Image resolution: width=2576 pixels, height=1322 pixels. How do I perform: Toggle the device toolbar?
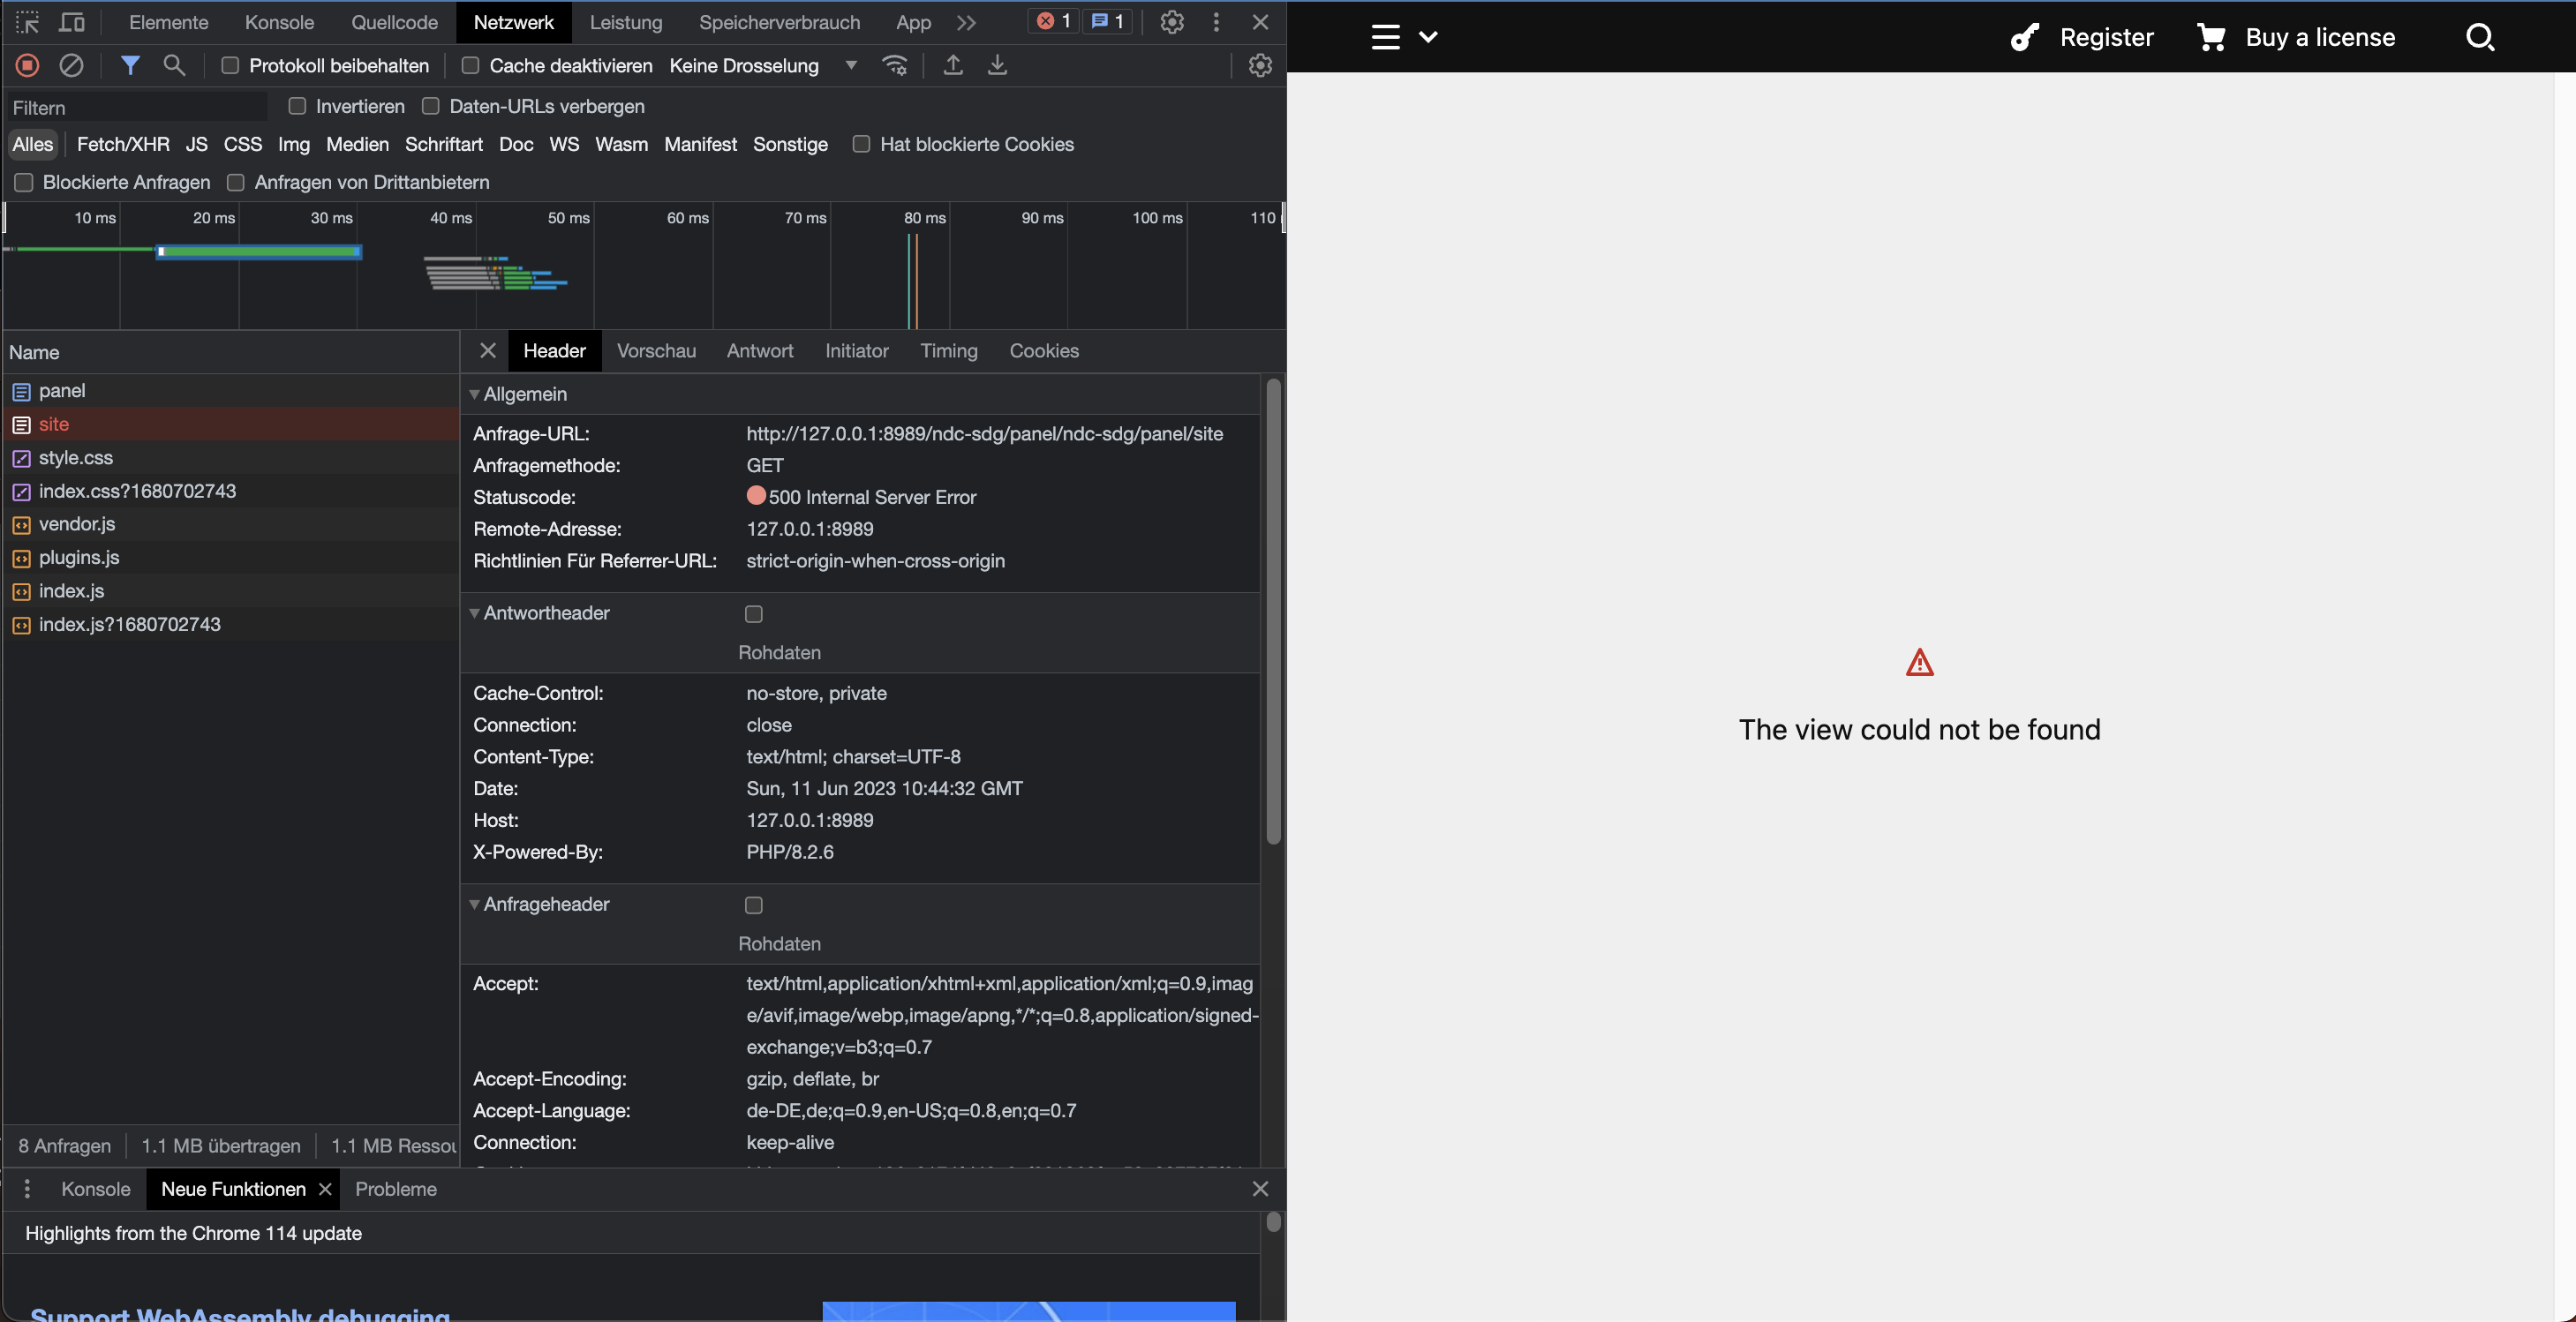click(x=71, y=22)
